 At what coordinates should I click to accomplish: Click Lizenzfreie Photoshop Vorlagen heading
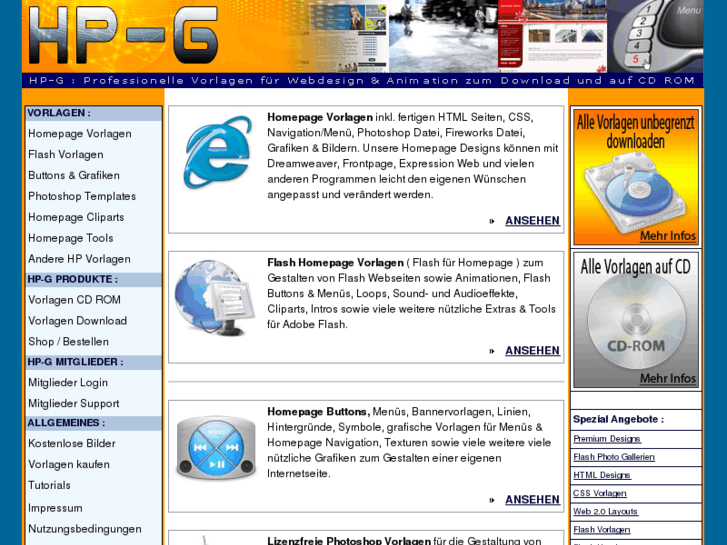349,540
